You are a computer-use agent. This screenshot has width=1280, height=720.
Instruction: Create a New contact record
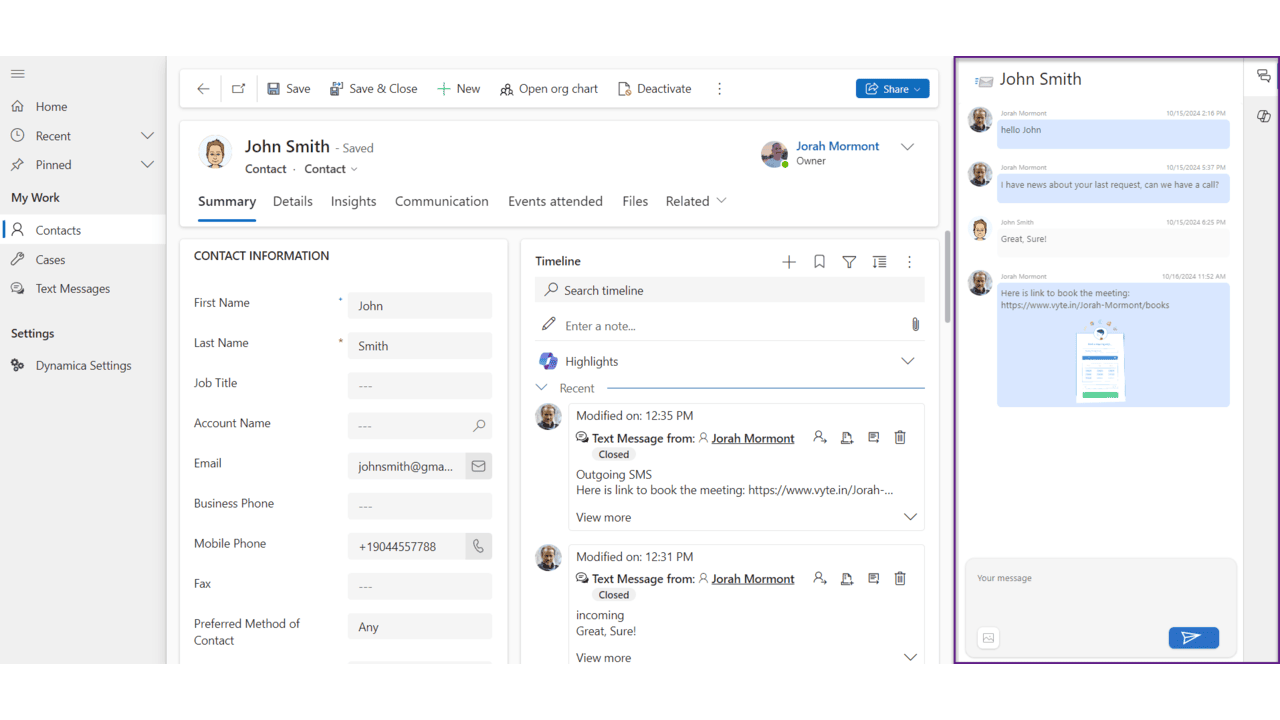(458, 89)
